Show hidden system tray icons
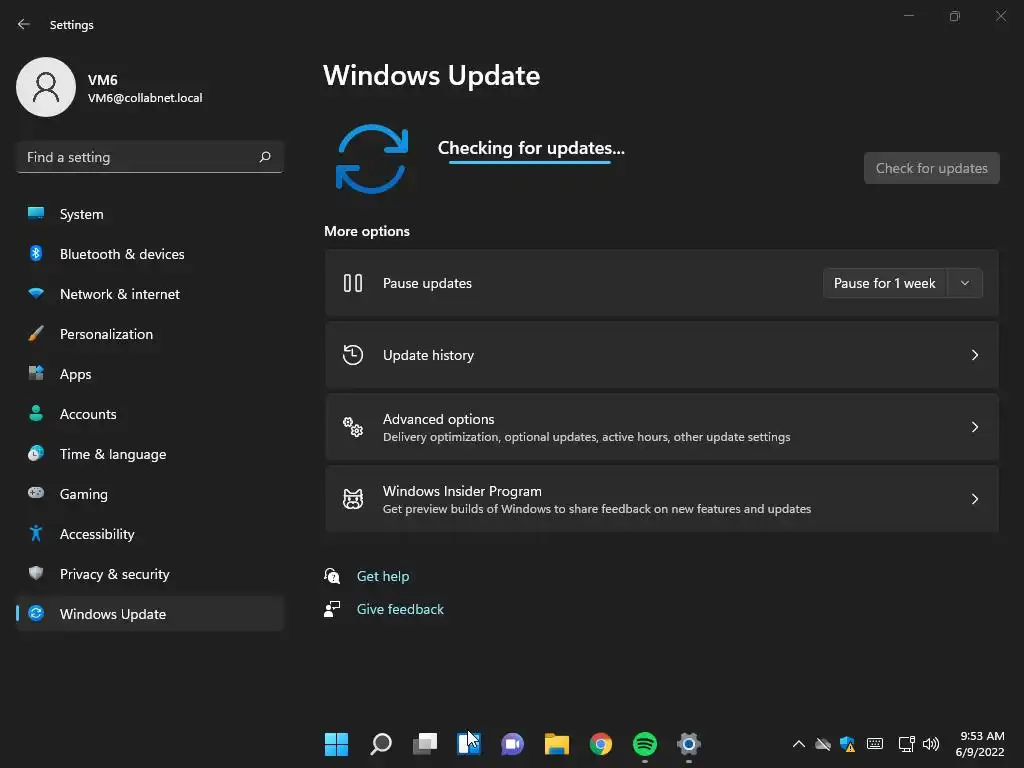1024x768 pixels. (798, 744)
